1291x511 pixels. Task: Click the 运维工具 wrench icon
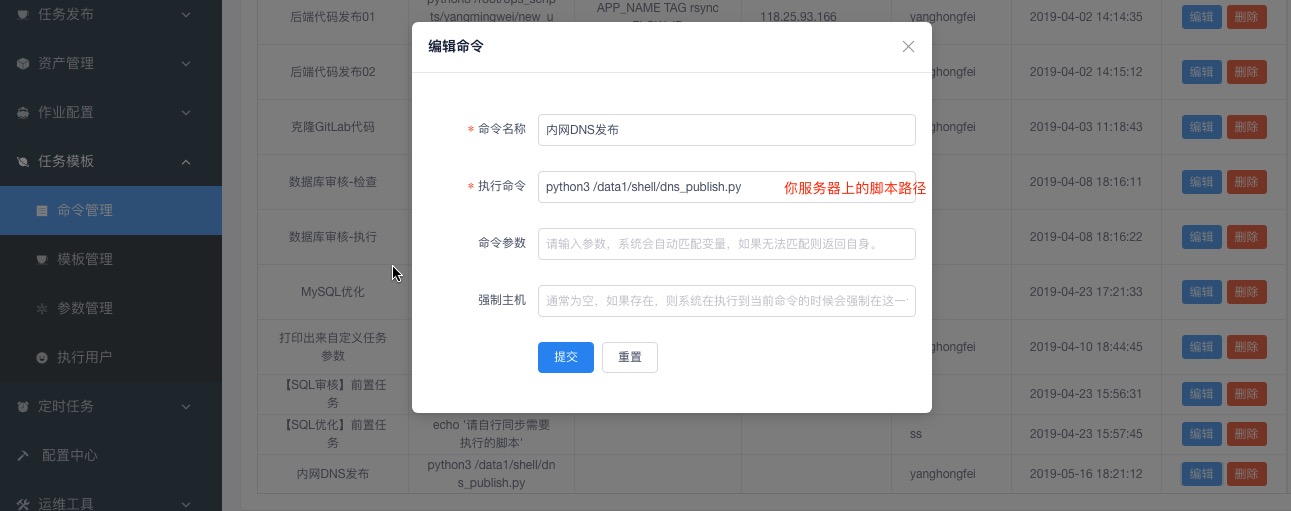coord(23,503)
